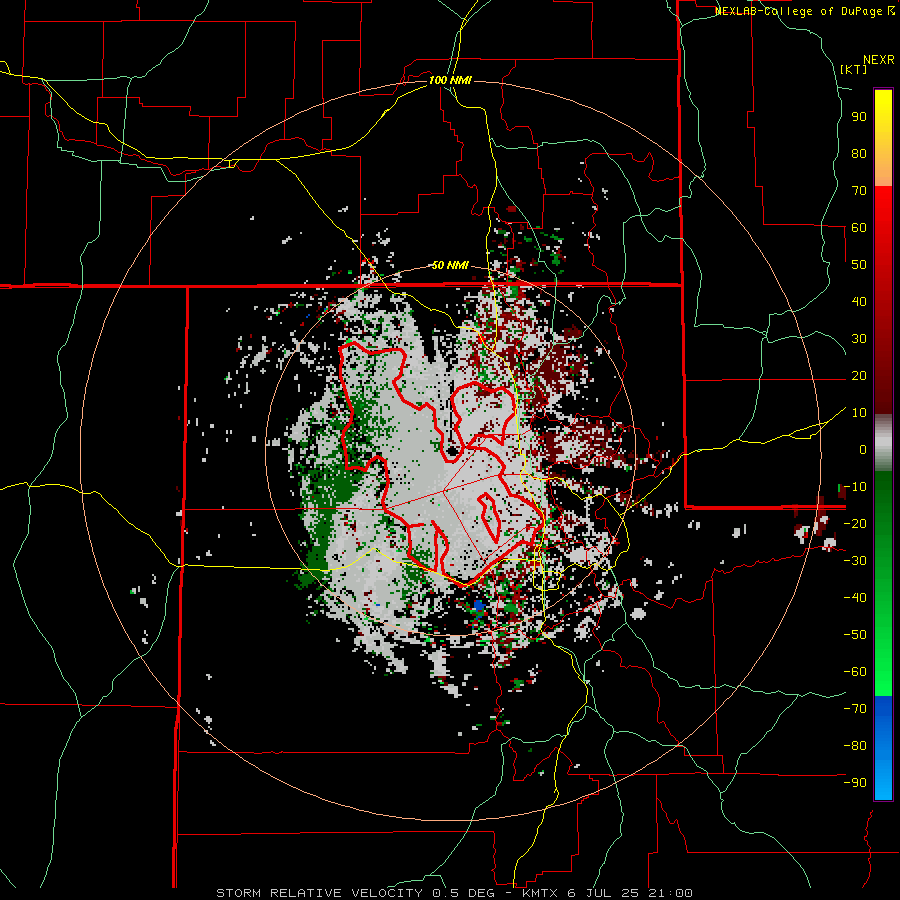This screenshot has height=900, width=900.
Task: Click the -30 value on the scale
Action: 855,561
